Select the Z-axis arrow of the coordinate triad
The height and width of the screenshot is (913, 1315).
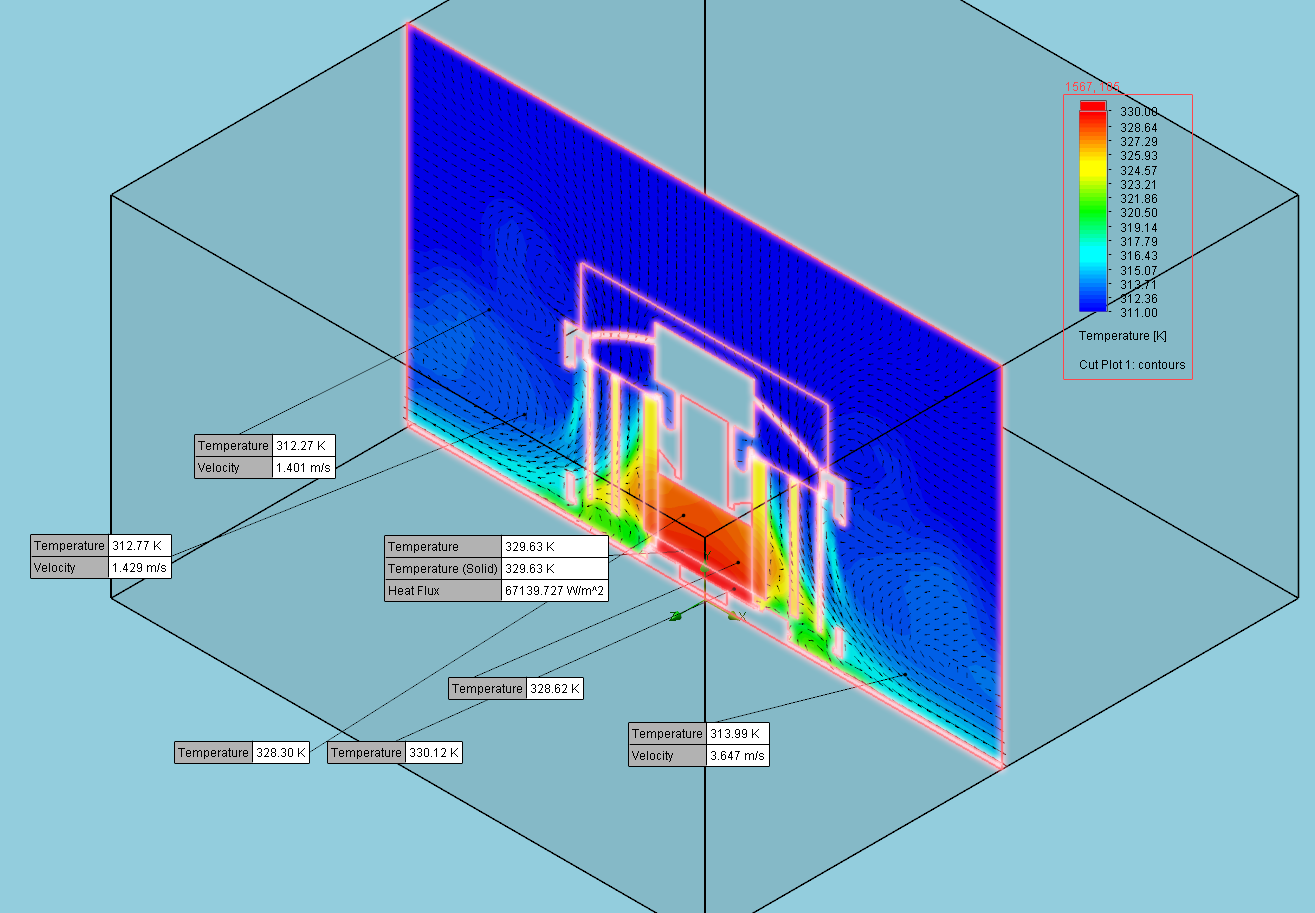[676, 616]
